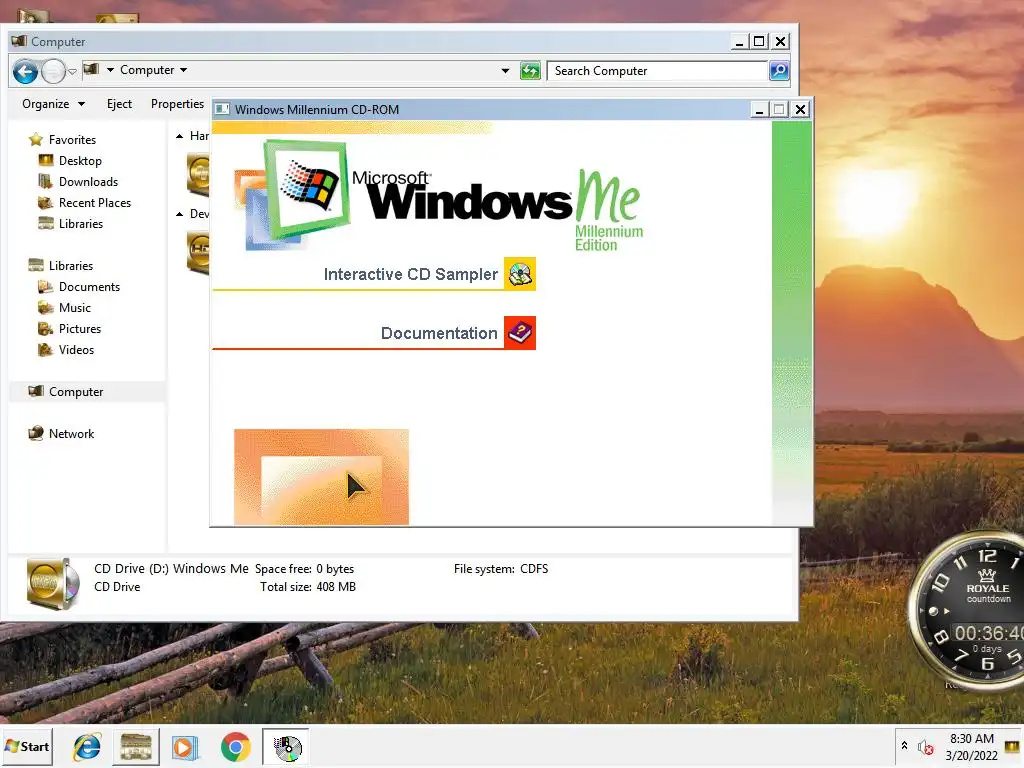
Task: Open the Documentation book icon
Action: (x=520, y=333)
